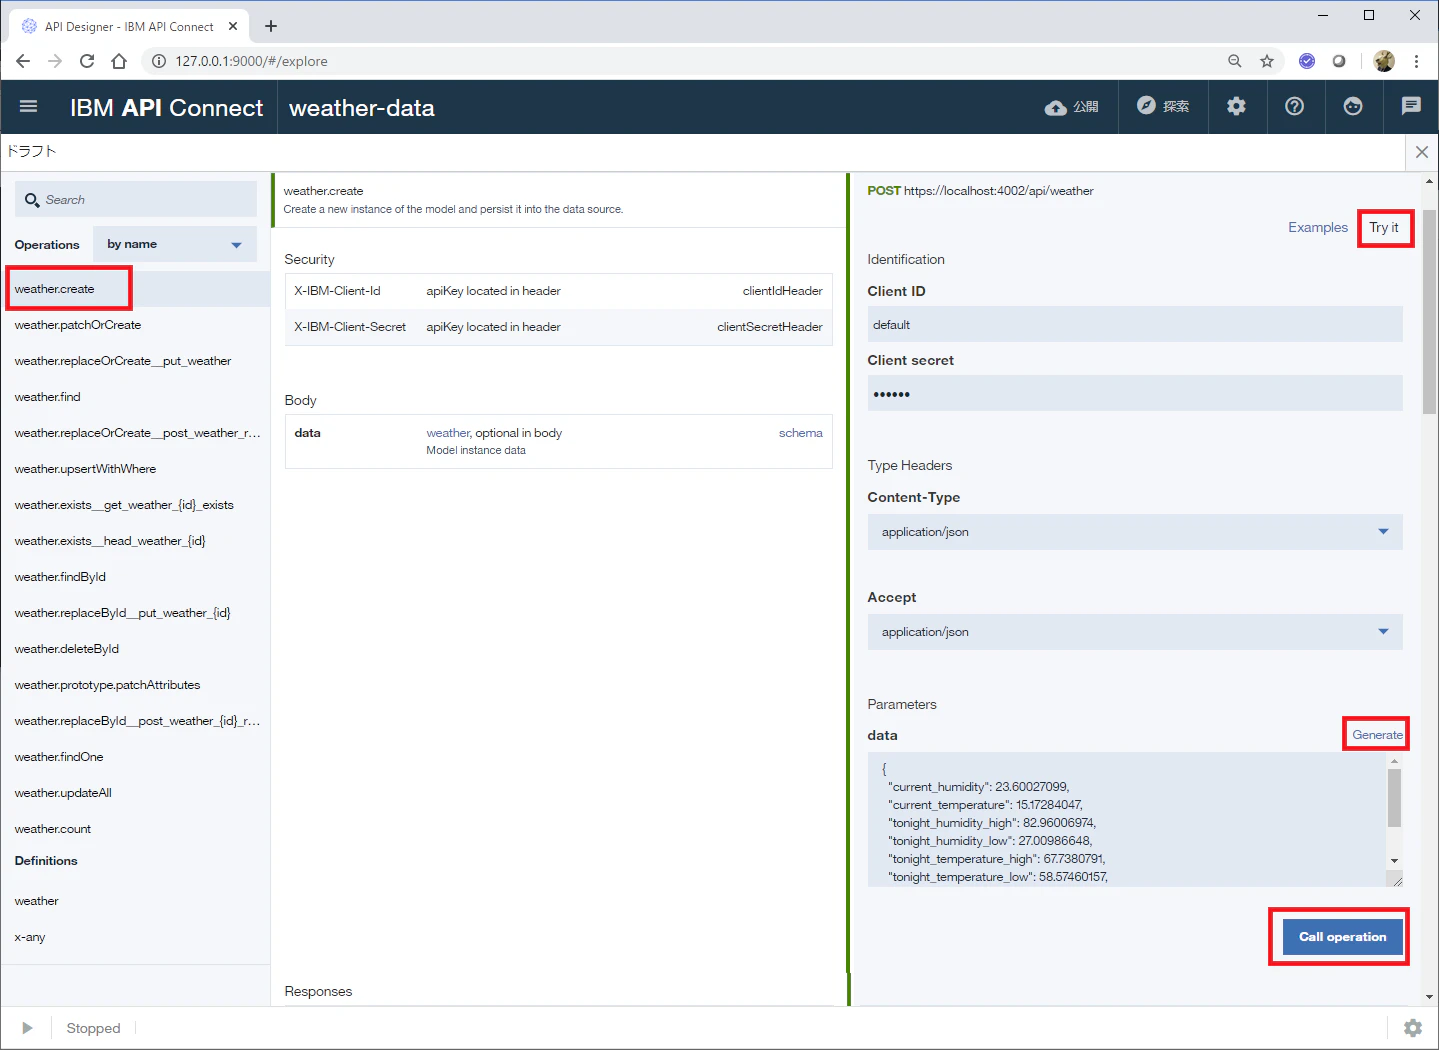The image size is (1439, 1050).
Task: Click the Client secret input field
Action: (x=1135, y=394)
